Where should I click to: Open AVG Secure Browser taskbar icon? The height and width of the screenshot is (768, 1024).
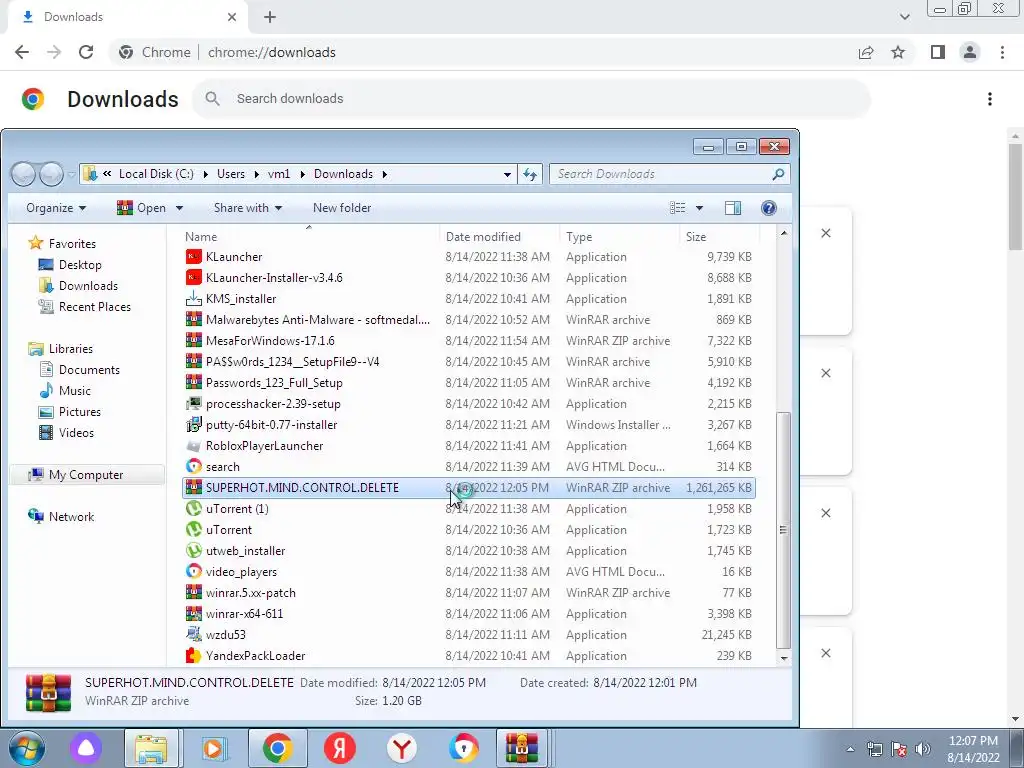[464, 748]
